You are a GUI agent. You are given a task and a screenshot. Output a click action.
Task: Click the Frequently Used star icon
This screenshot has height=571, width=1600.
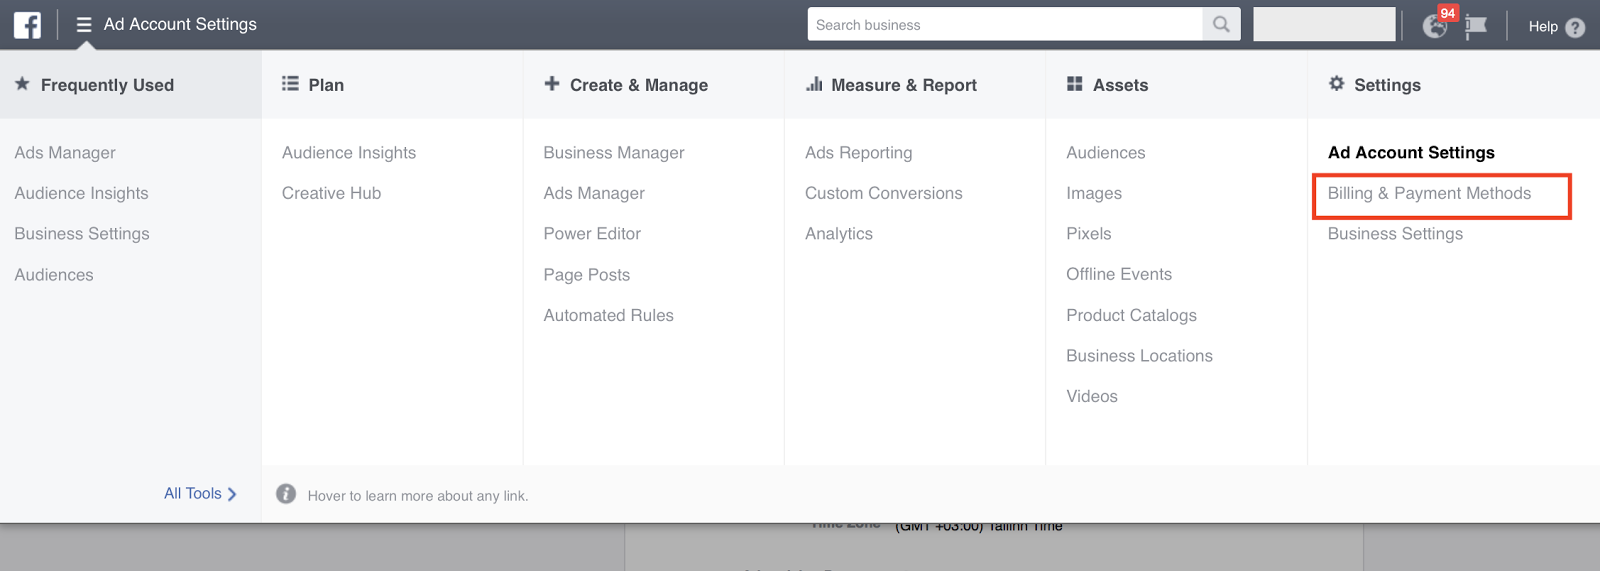click(22, 85)
